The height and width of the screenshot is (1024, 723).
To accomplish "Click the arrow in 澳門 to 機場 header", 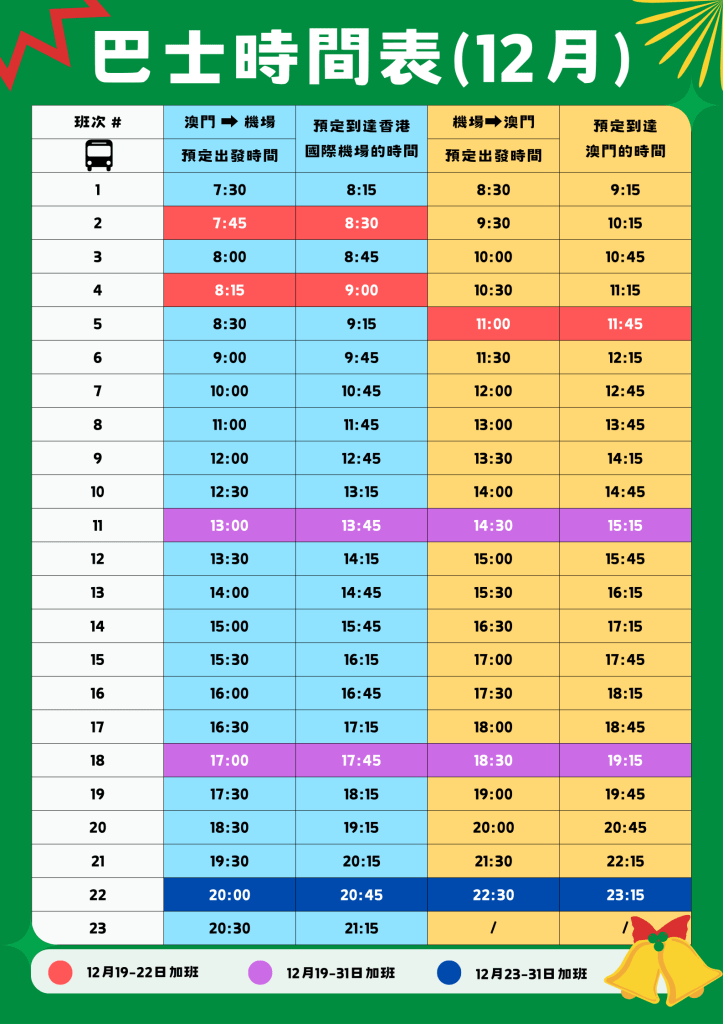I will coord(228,123).
